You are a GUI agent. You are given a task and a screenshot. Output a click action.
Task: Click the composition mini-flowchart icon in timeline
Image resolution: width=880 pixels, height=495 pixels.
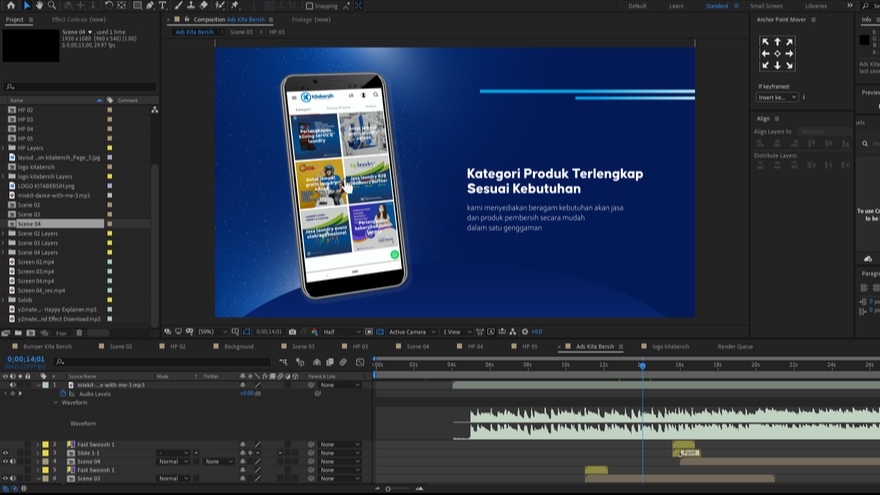pyautogui.click(x=283, y=362)
